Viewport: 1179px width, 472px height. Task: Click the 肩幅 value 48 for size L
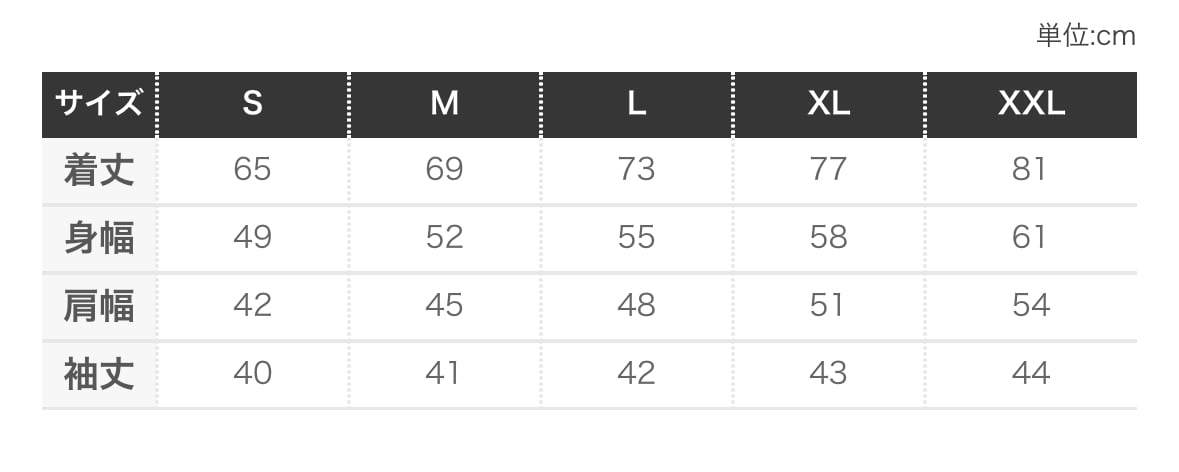tap(636, 306)
